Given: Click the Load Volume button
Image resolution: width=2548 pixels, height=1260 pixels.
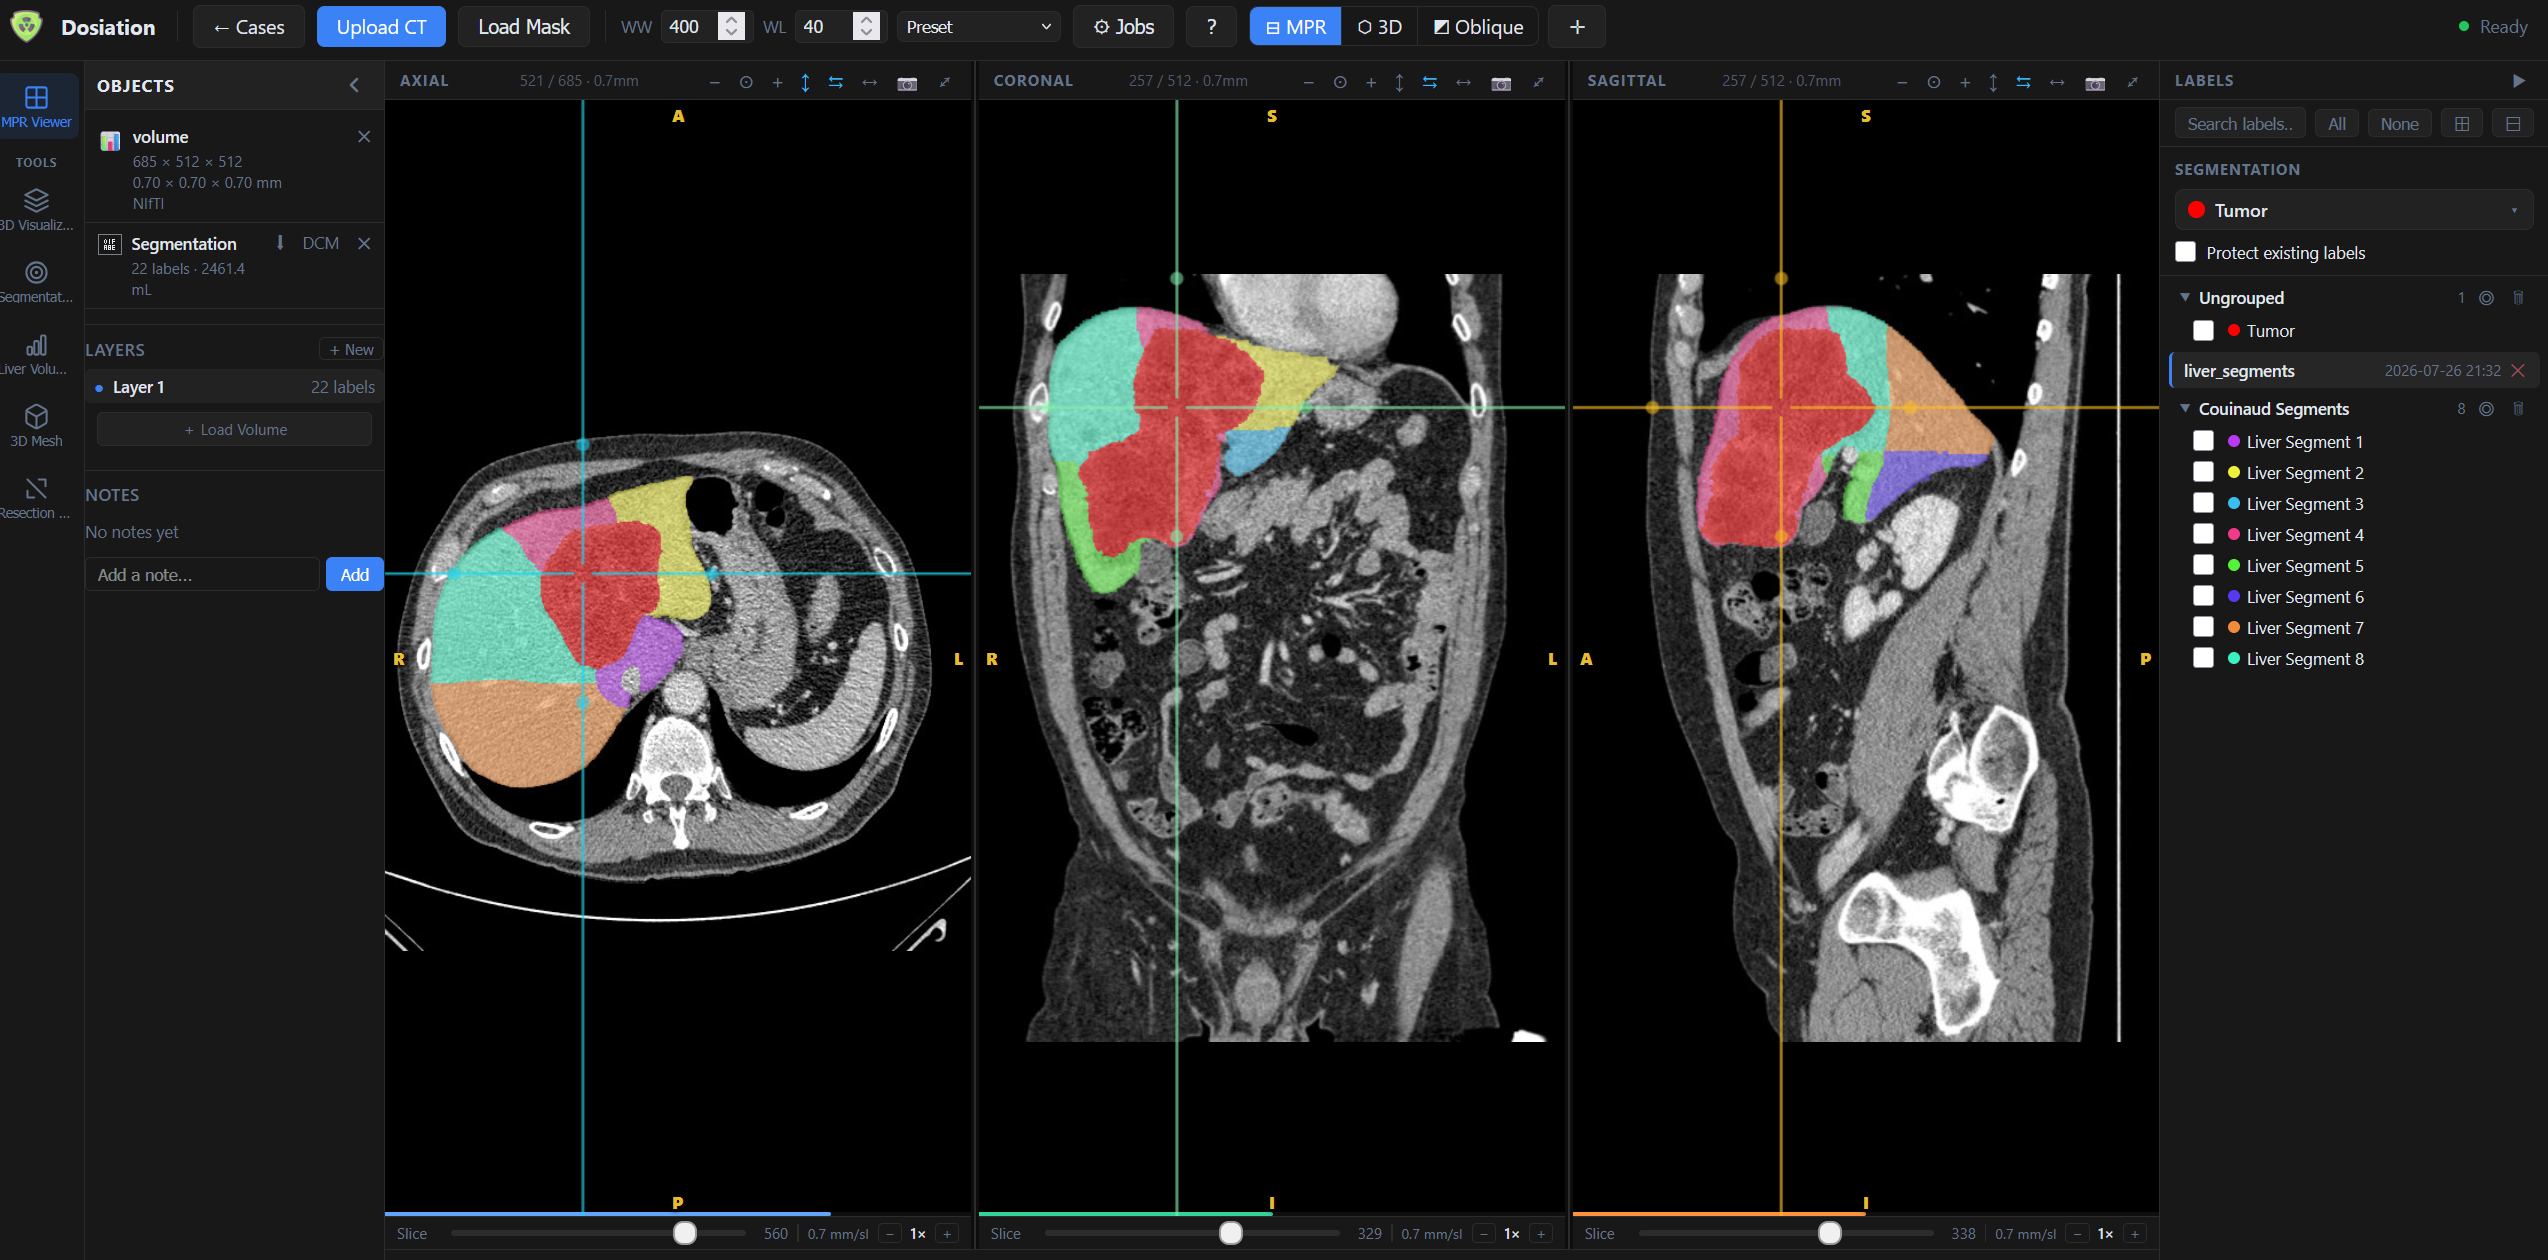Looking at the screenshot, I should tap(235, 429).
